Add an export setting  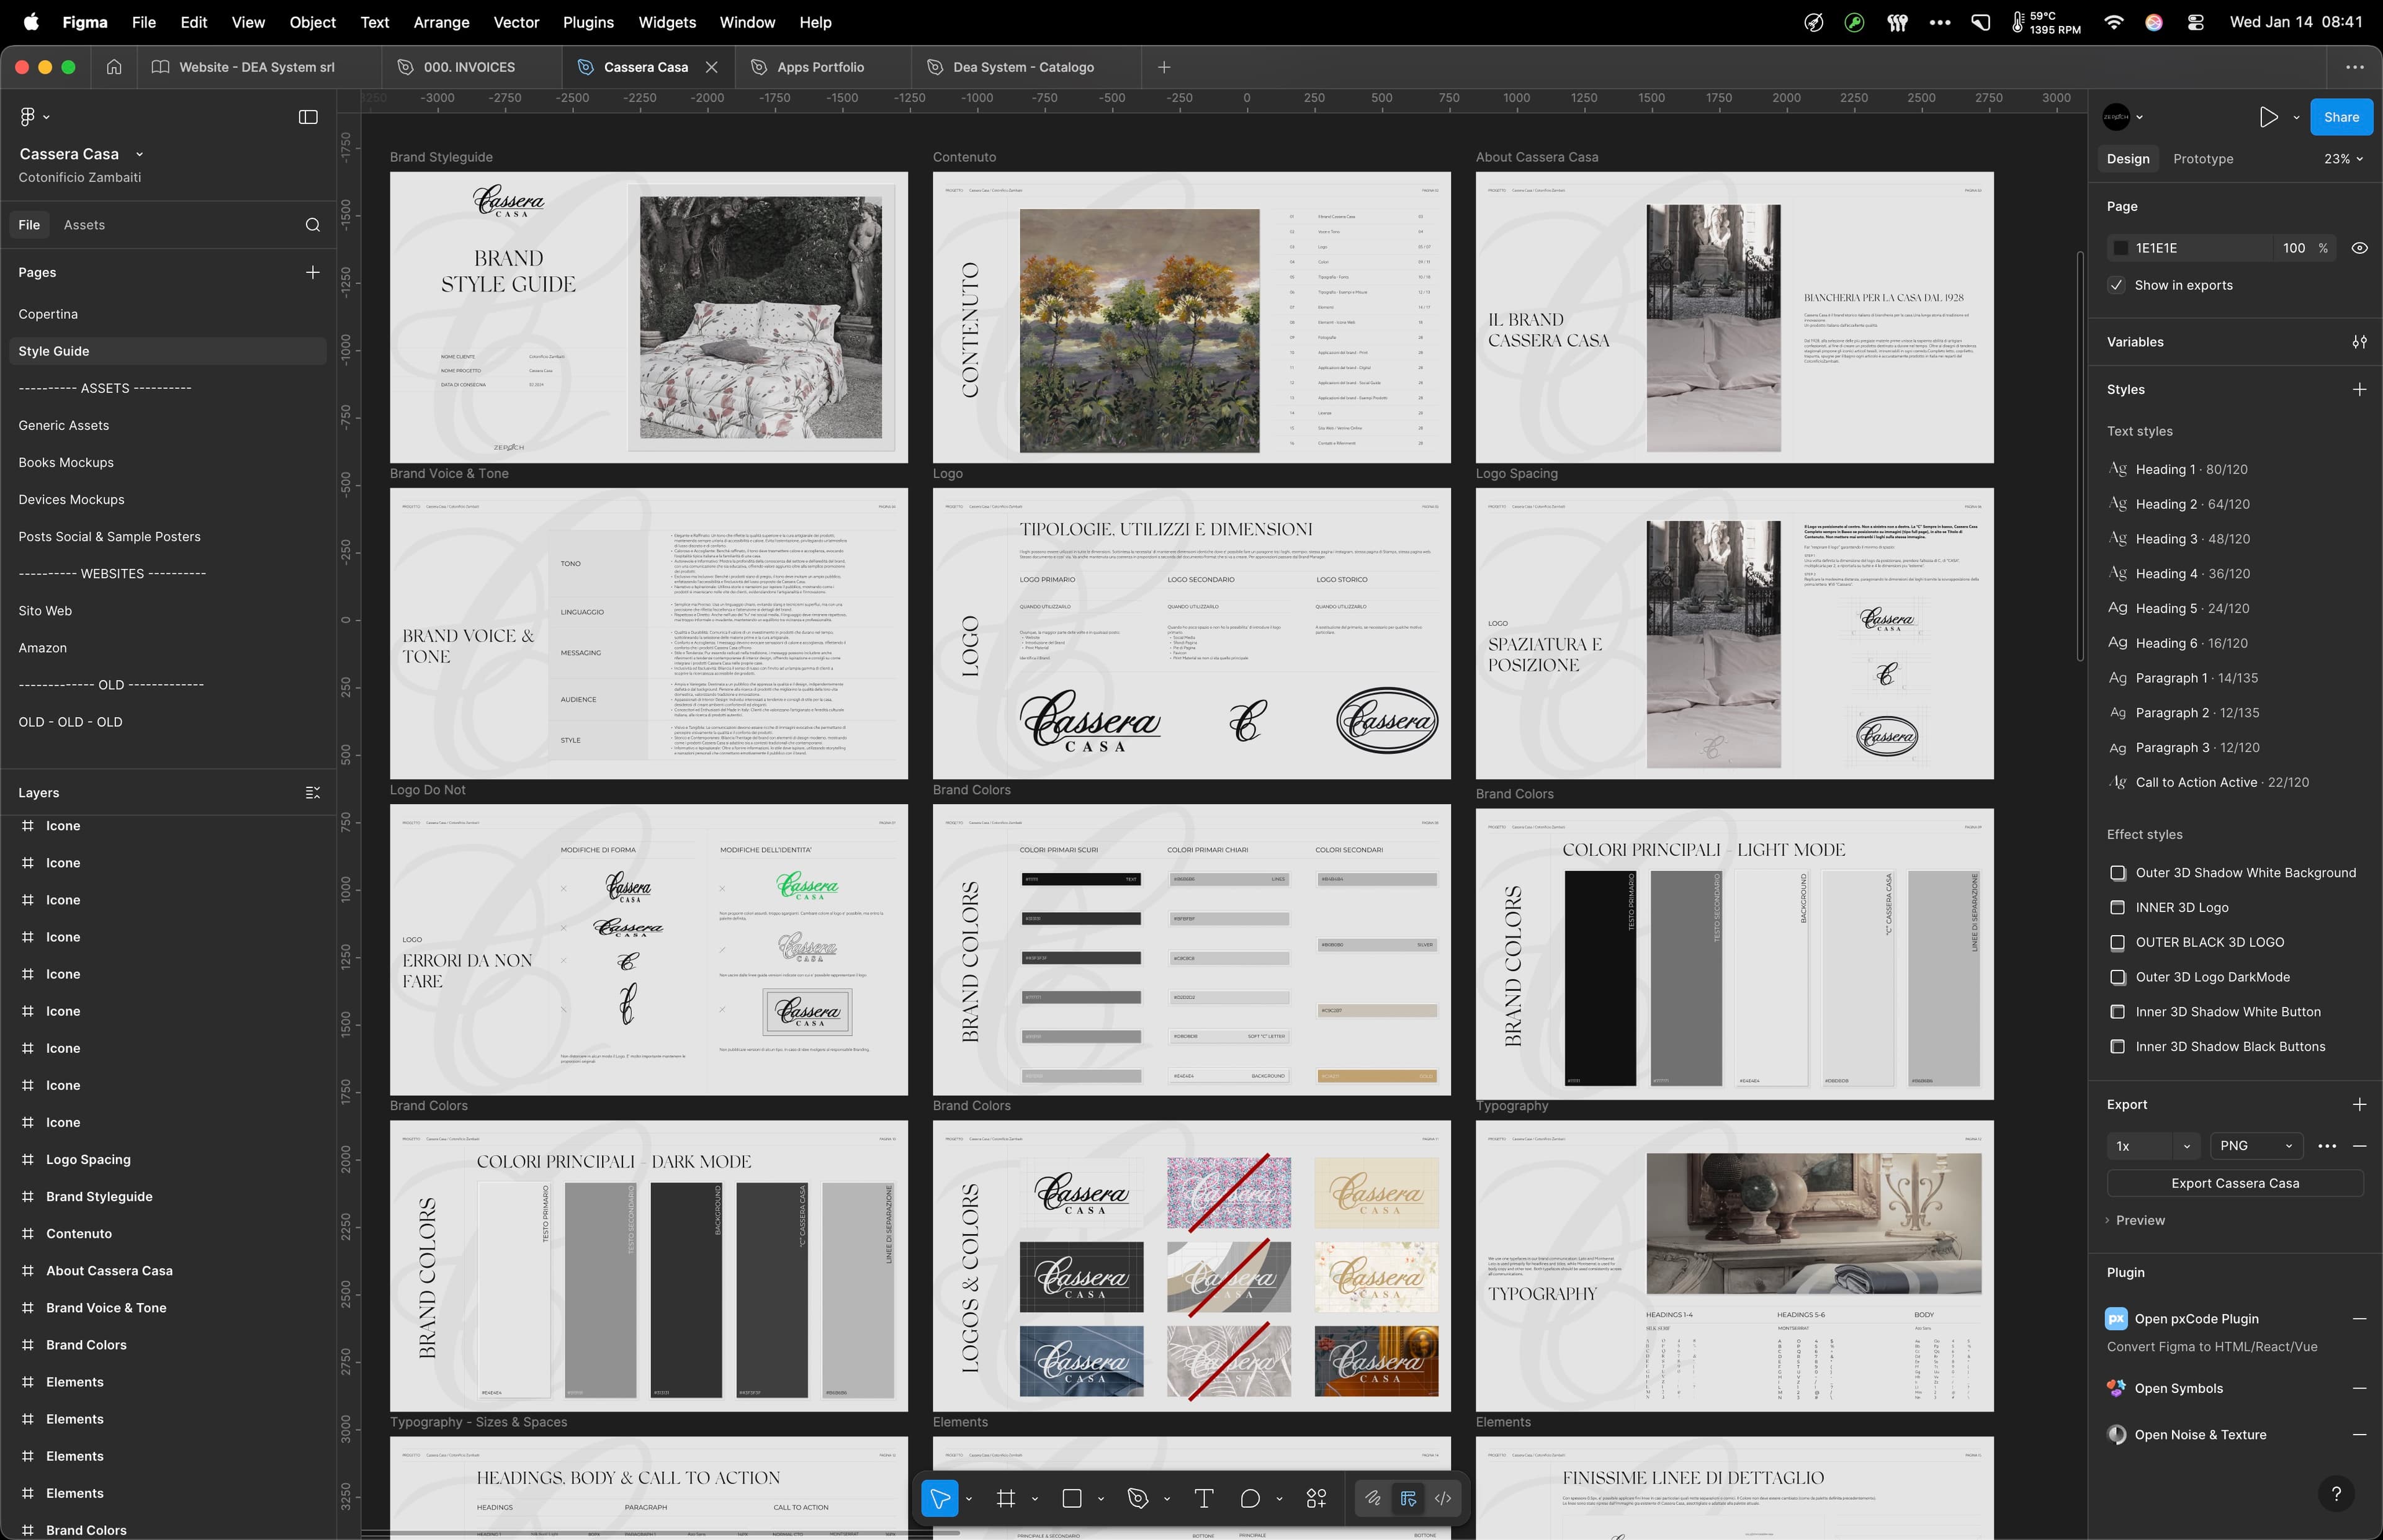2359,1104
